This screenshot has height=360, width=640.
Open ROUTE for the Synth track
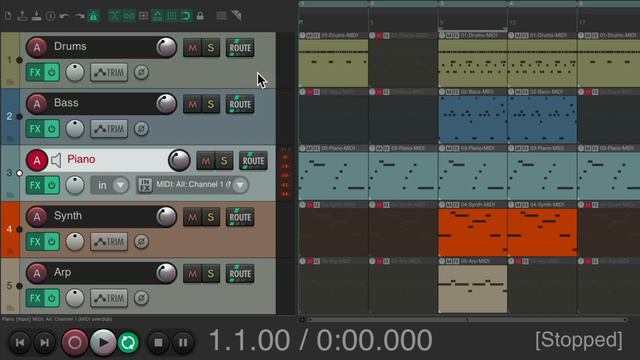point(240,217)
